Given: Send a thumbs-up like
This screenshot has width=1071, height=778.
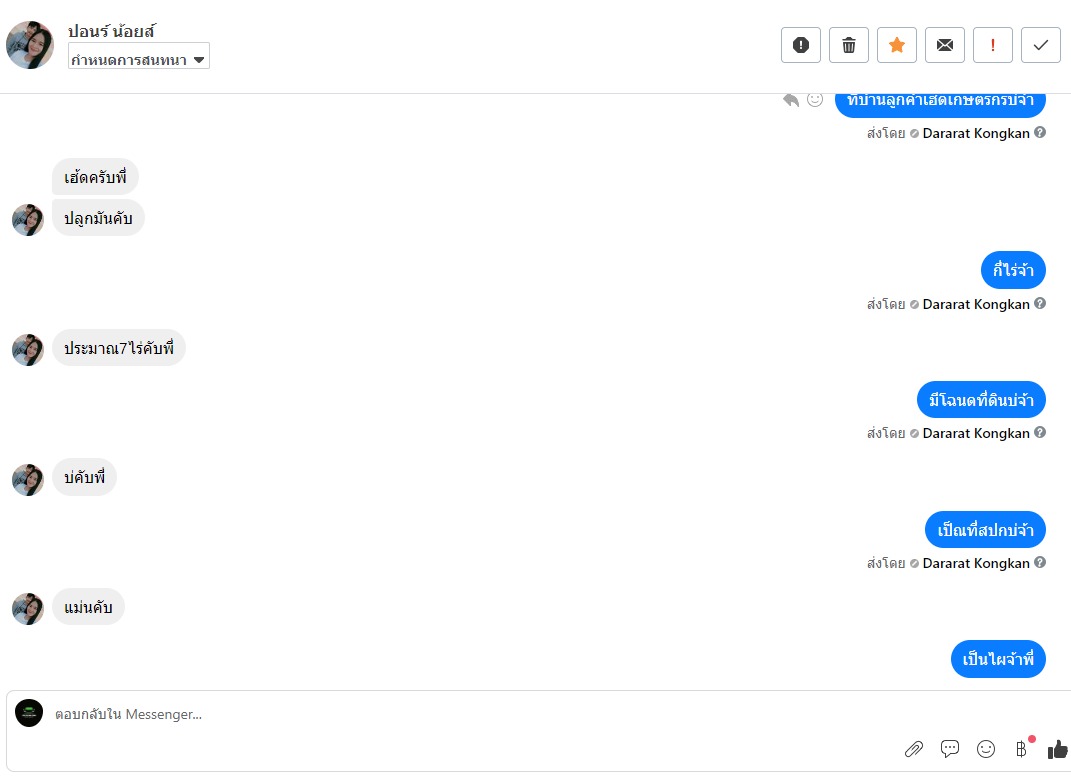Looking at the screenshot, I should [1057, 749].
